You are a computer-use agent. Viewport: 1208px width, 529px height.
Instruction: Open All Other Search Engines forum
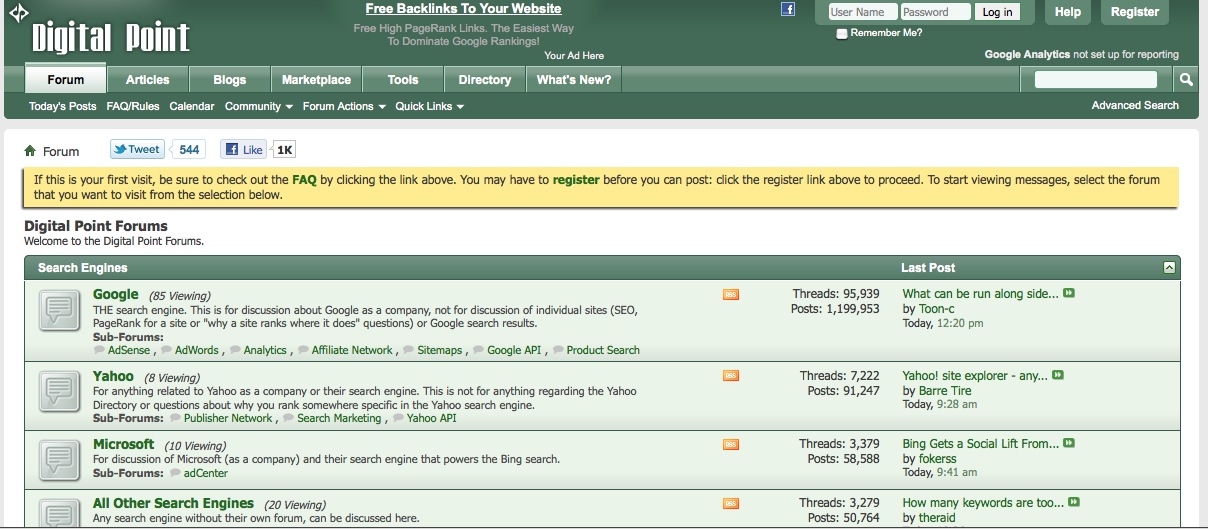click(173, 503)
